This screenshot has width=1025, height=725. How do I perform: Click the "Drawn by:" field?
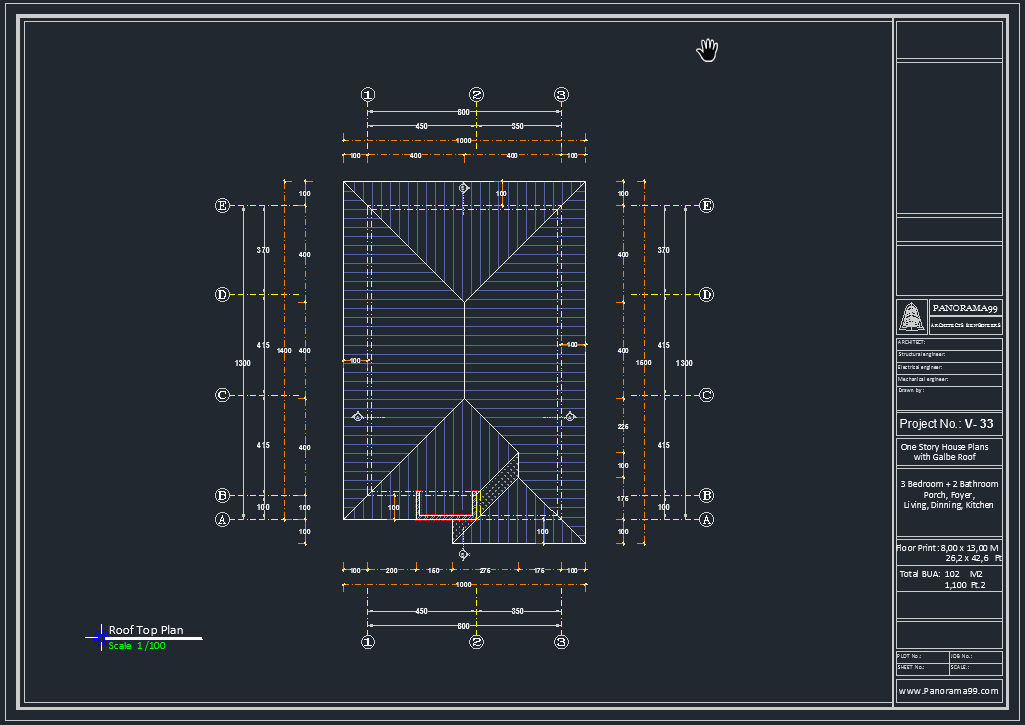(x=949, y=397)
